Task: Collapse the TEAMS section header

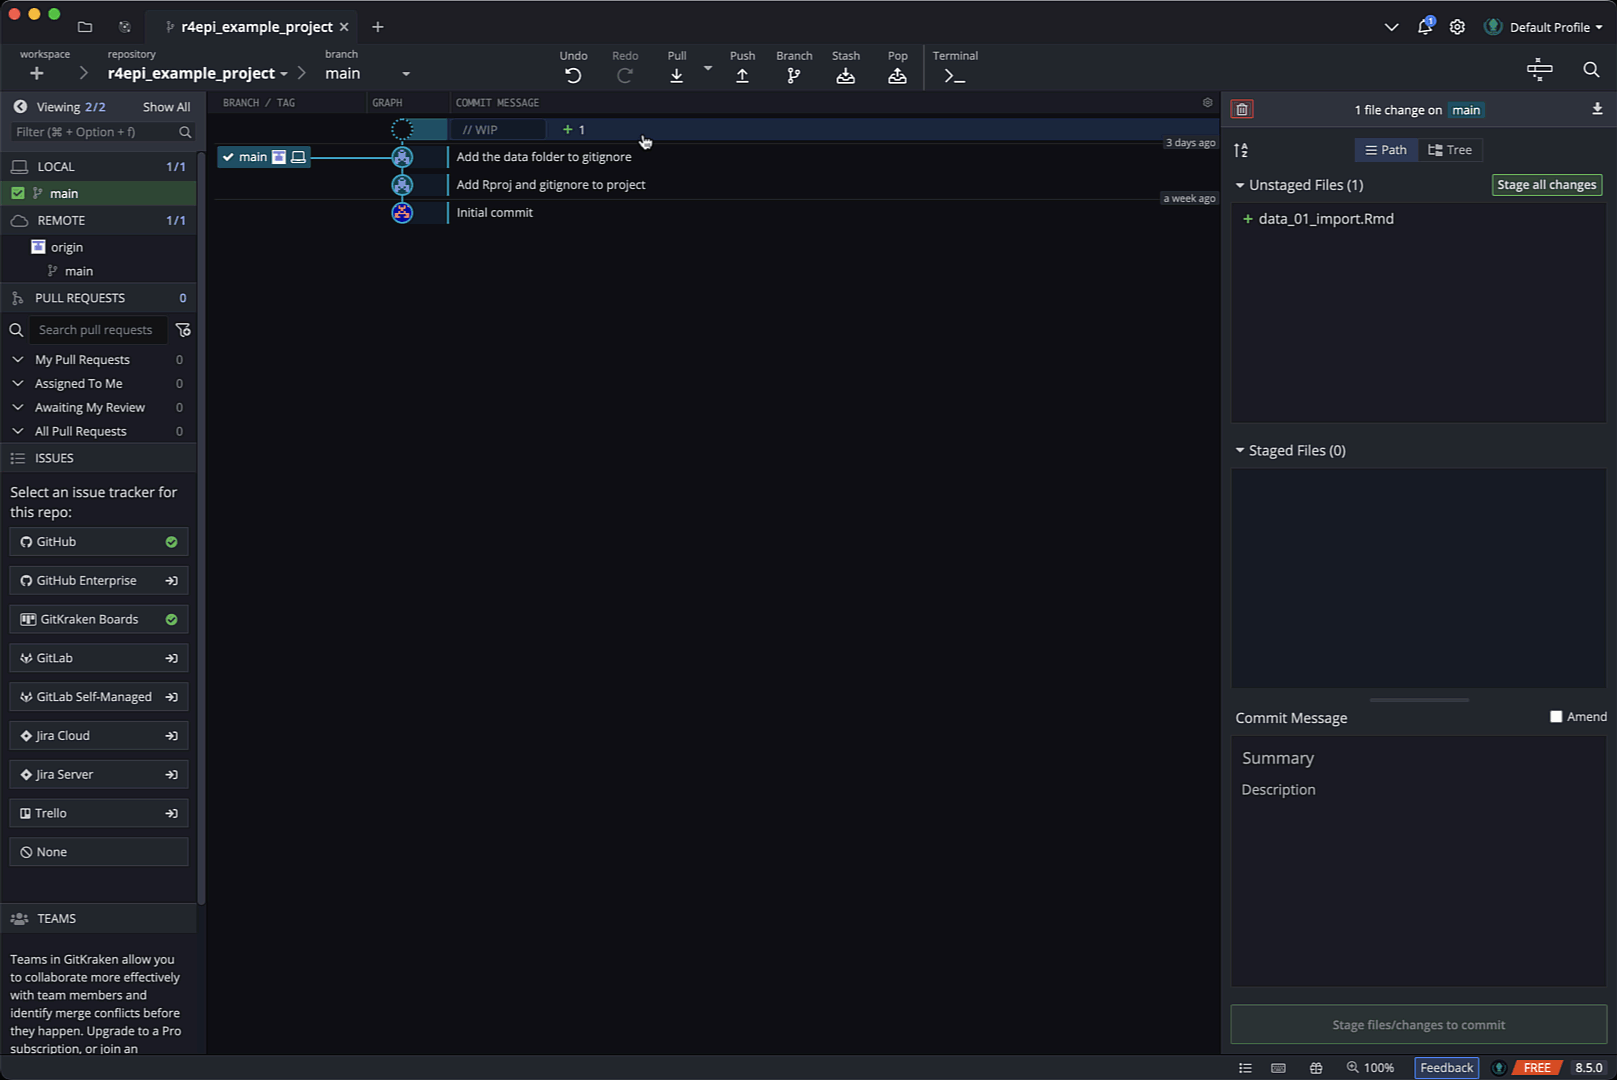Action: pyautogui.click(x=98, y=918)
